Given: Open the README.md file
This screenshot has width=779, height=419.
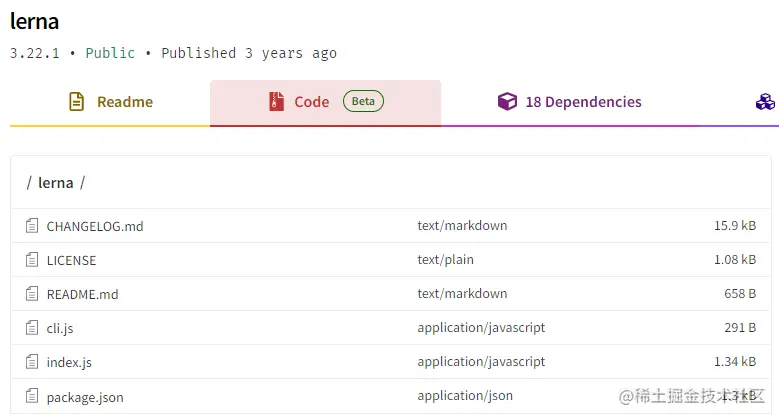Looking at the screenshot, I should pos(82,295).
